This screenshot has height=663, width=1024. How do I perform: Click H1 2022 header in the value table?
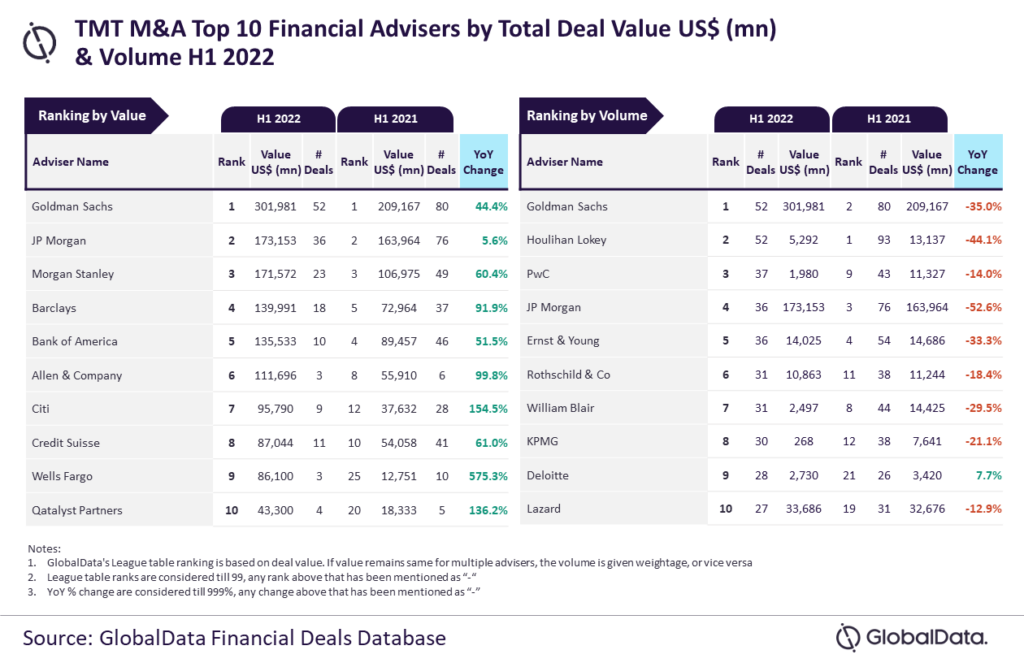coord(278,119)
